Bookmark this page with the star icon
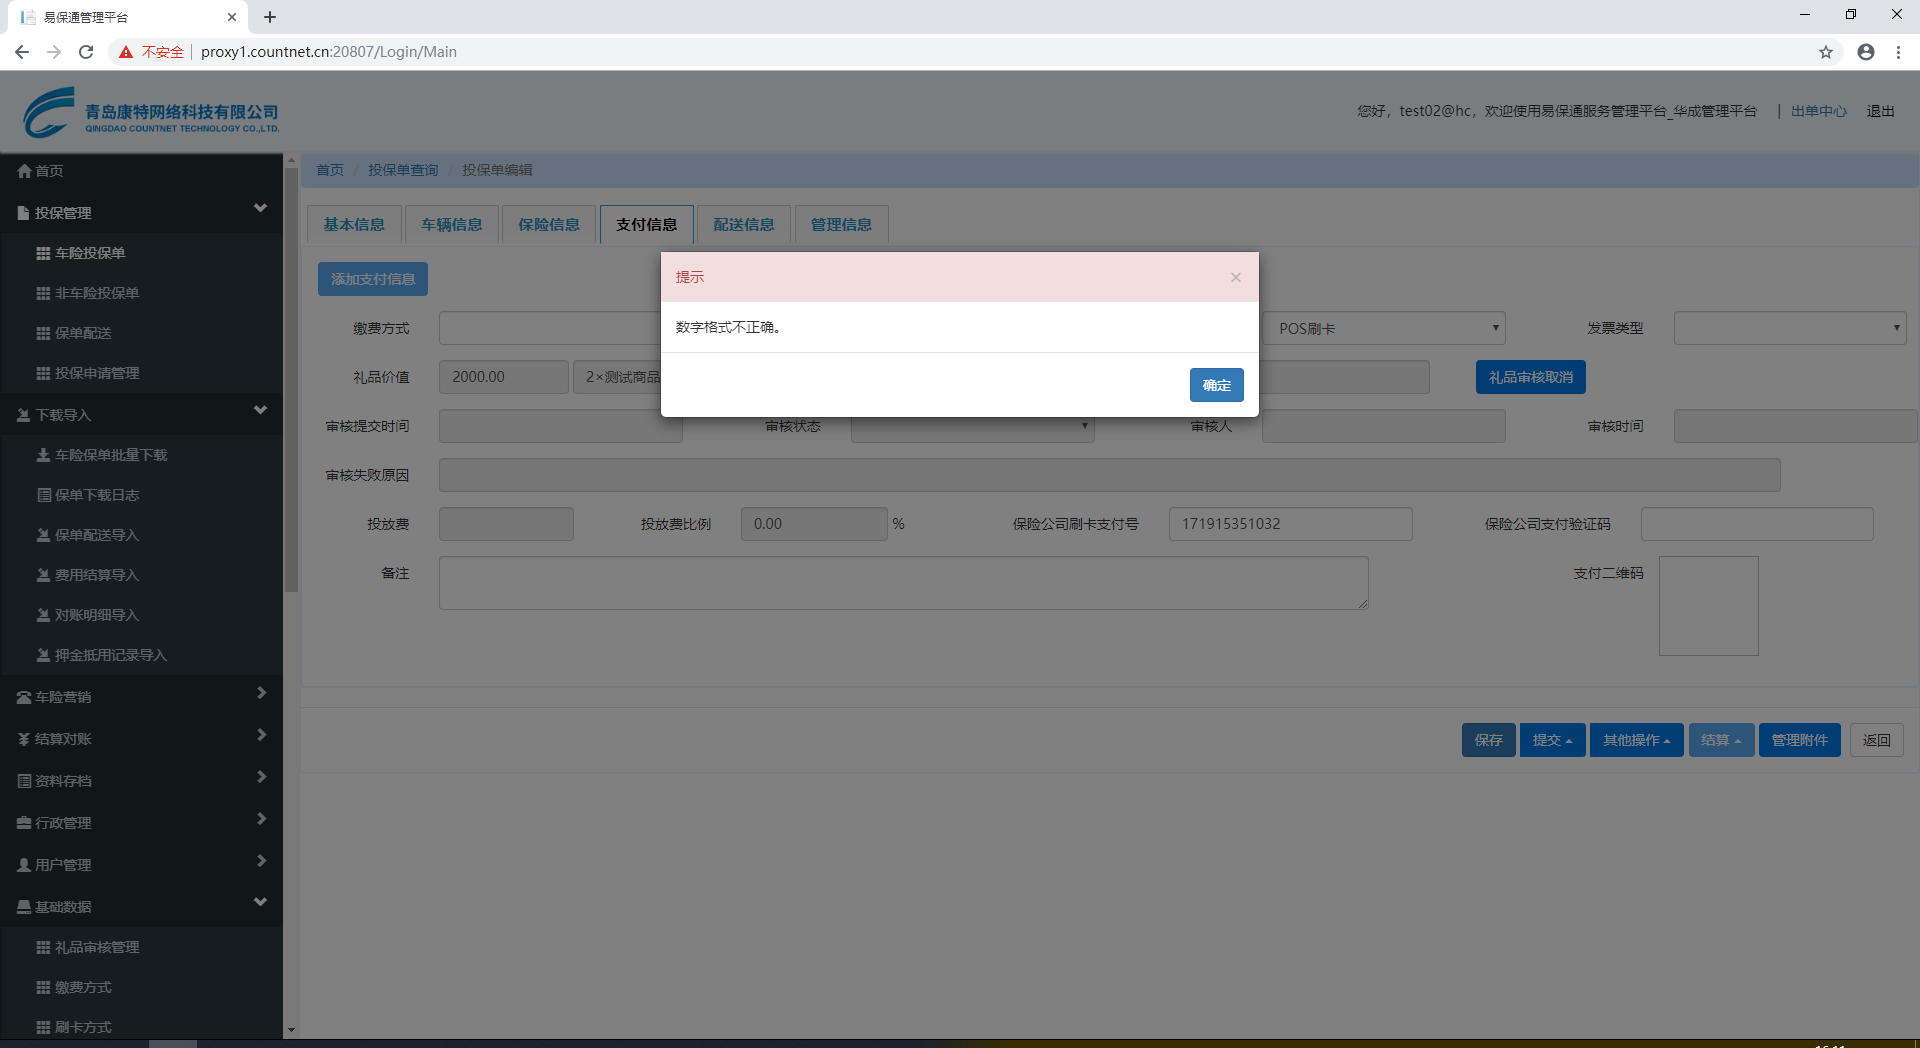Image resolution: width=1920 pixels, height=1048 pixels. pos(1826,52)
